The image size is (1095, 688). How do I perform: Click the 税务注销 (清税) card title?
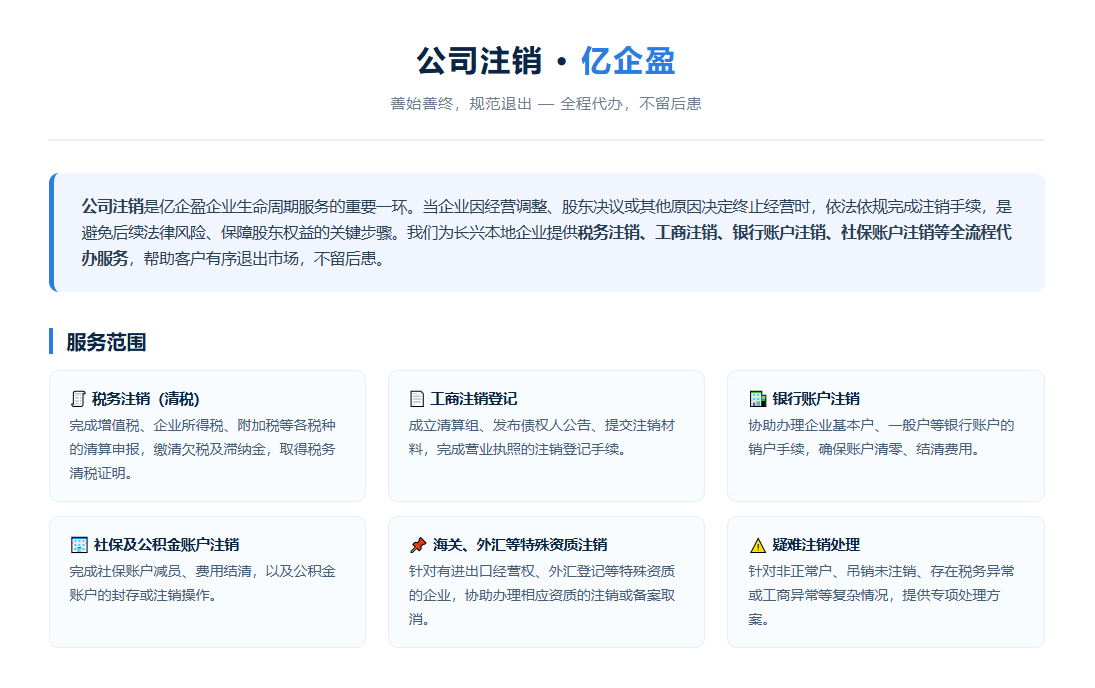145,399
